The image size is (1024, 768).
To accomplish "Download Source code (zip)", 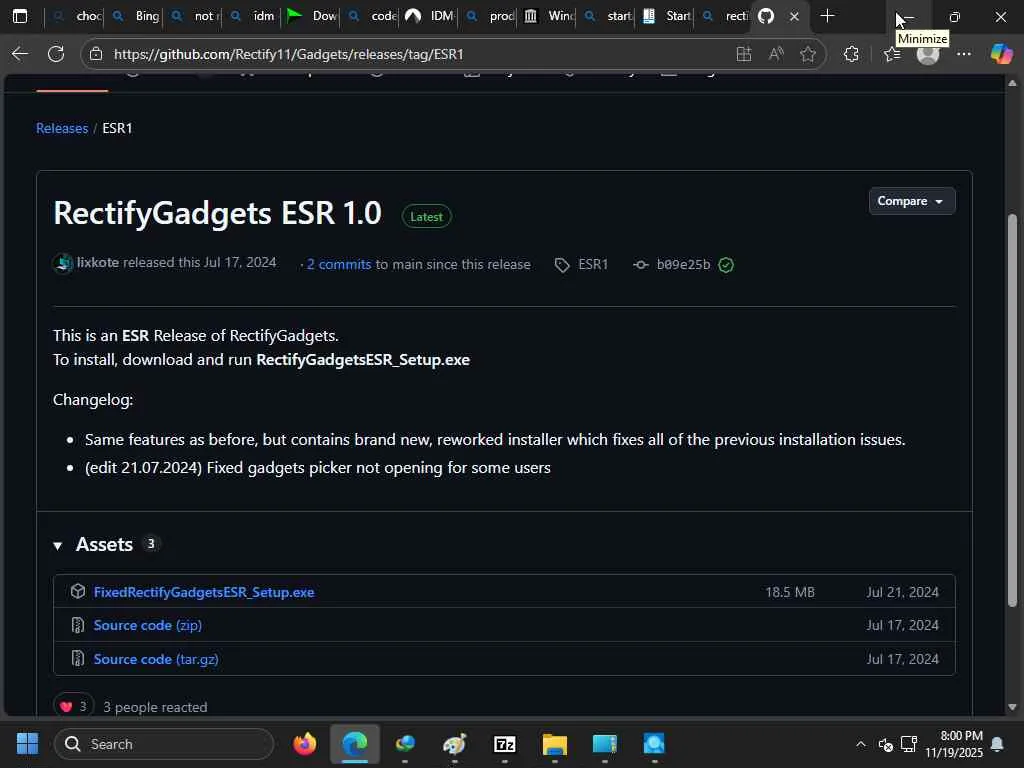I will click(x=148, y=625).
